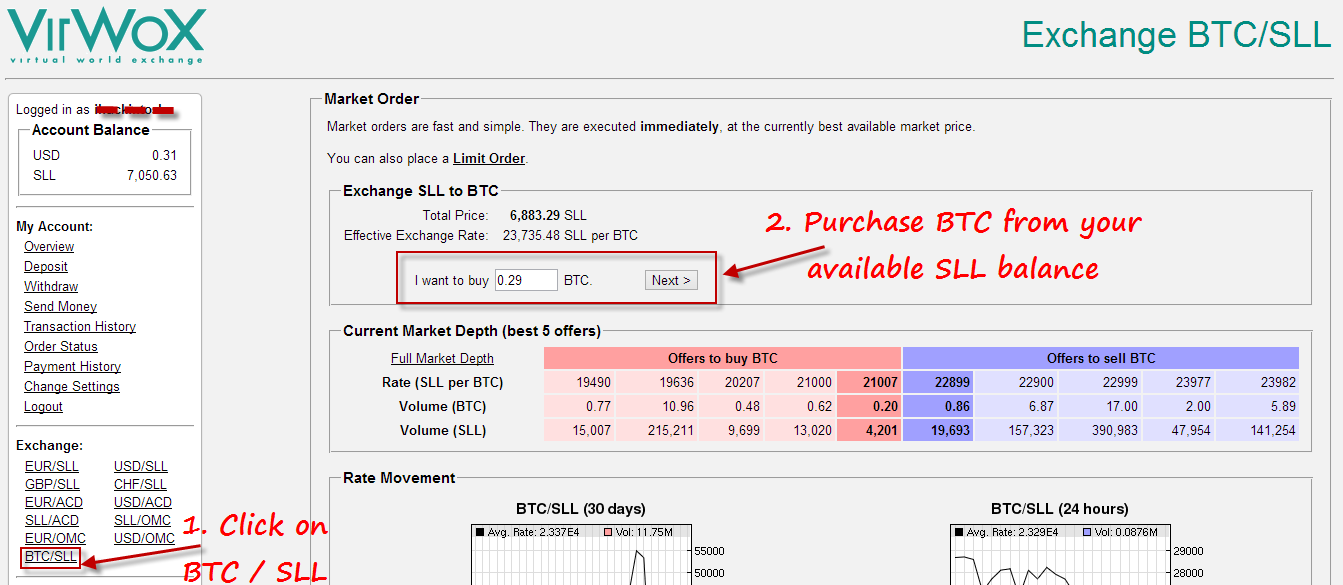Viewport: 1343px width, 585px height.
Task: Select EUR/SLL exchange
Action: (x=52, y=467)
